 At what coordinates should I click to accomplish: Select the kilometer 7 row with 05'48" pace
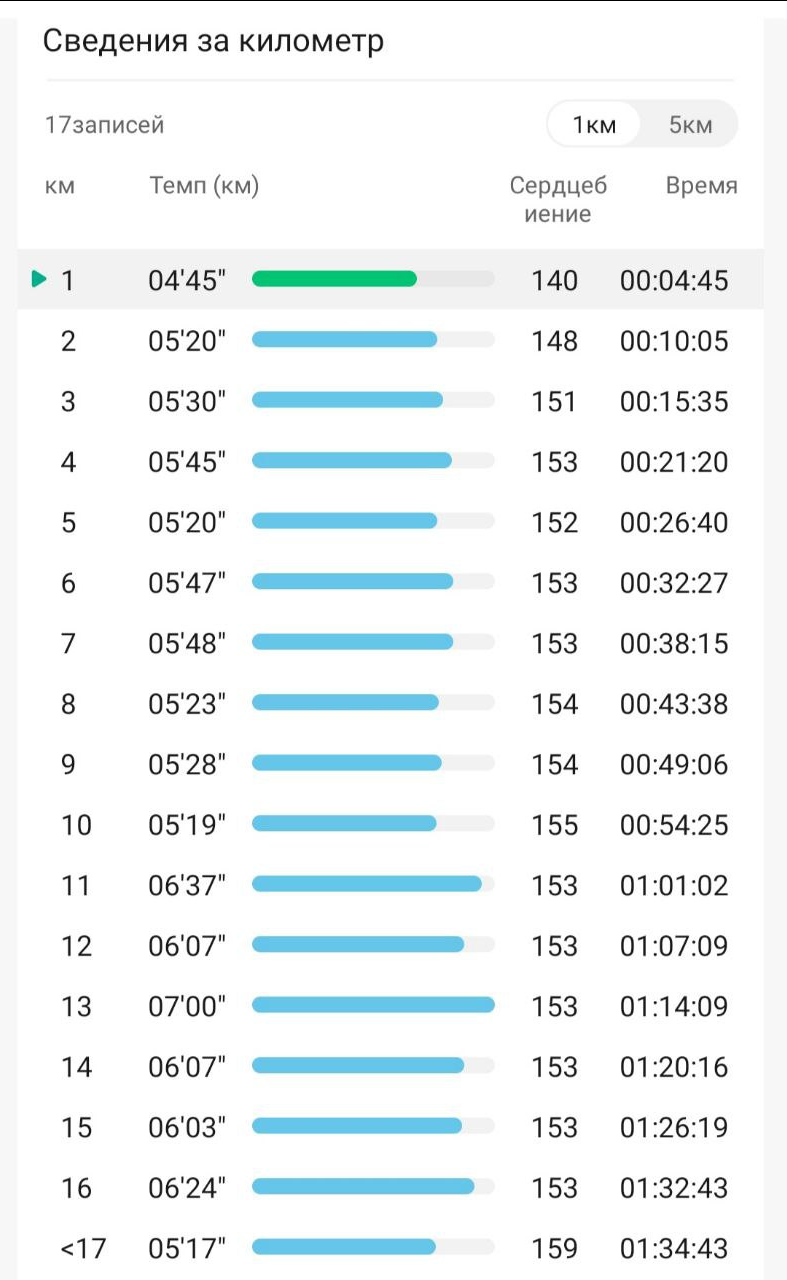[391, 643]
